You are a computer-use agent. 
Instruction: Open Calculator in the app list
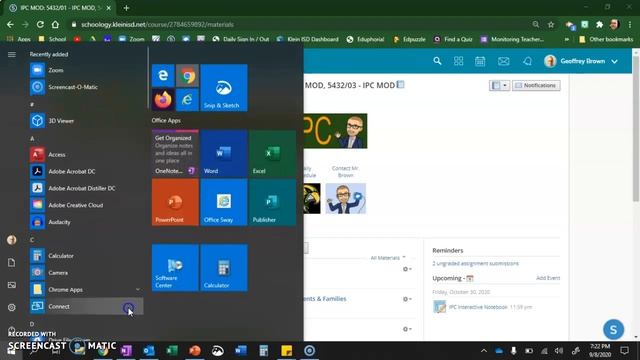(86, 256)
